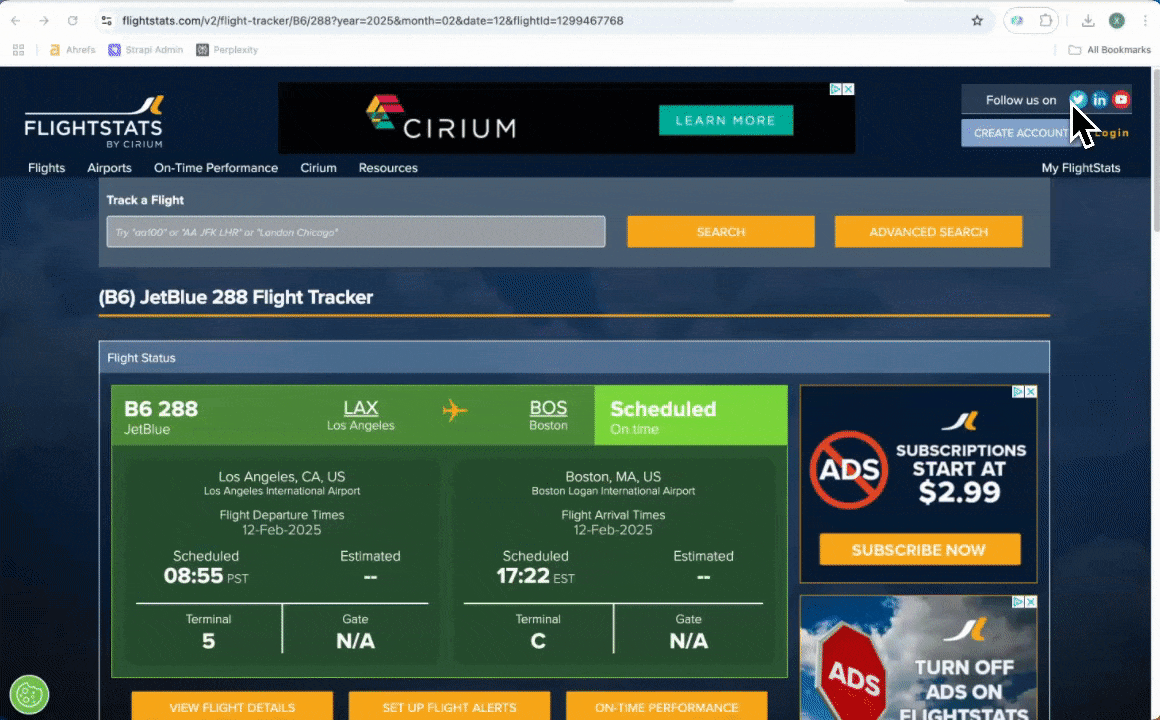Image resolution: width=1160 pixels, height=720 pixels.
Task: Open the LinkedIn follow icon
Action: (1099, 99)
